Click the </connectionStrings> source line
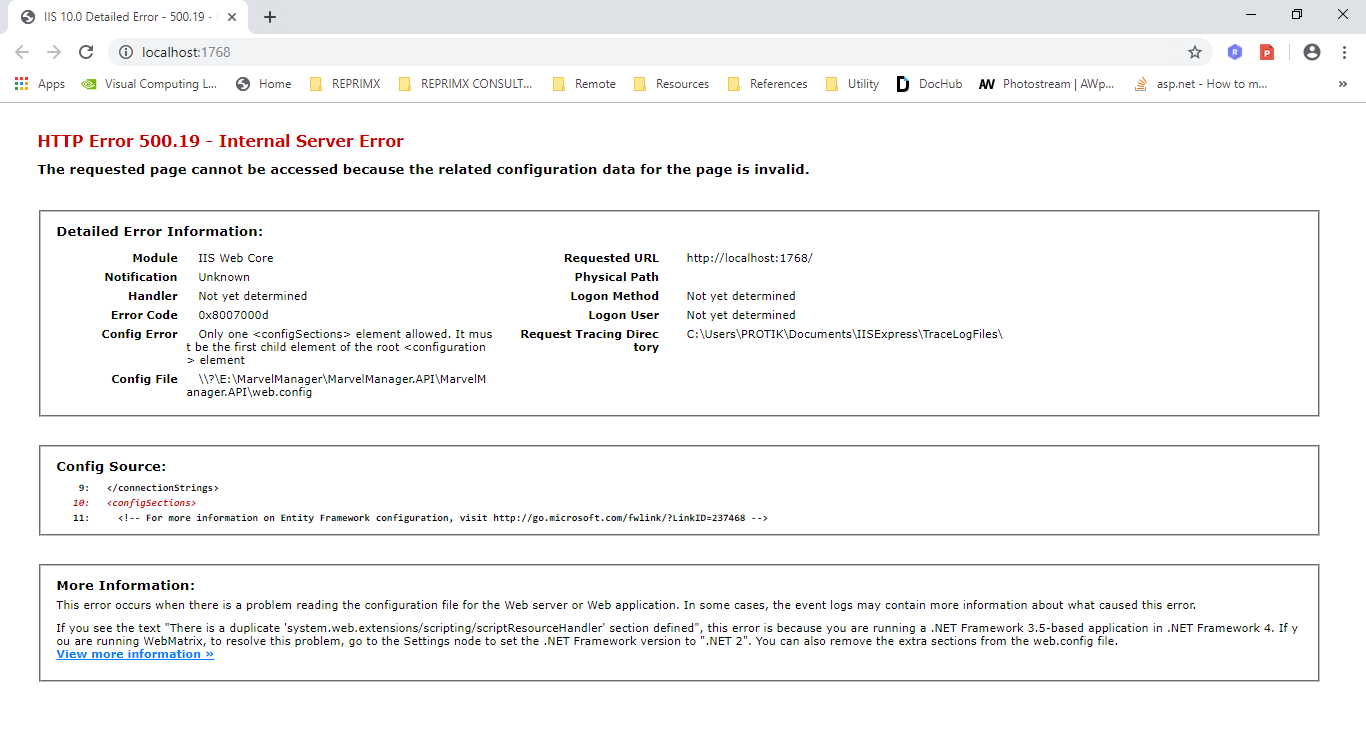Screen dimensions: 1366x738 (162, 488)
